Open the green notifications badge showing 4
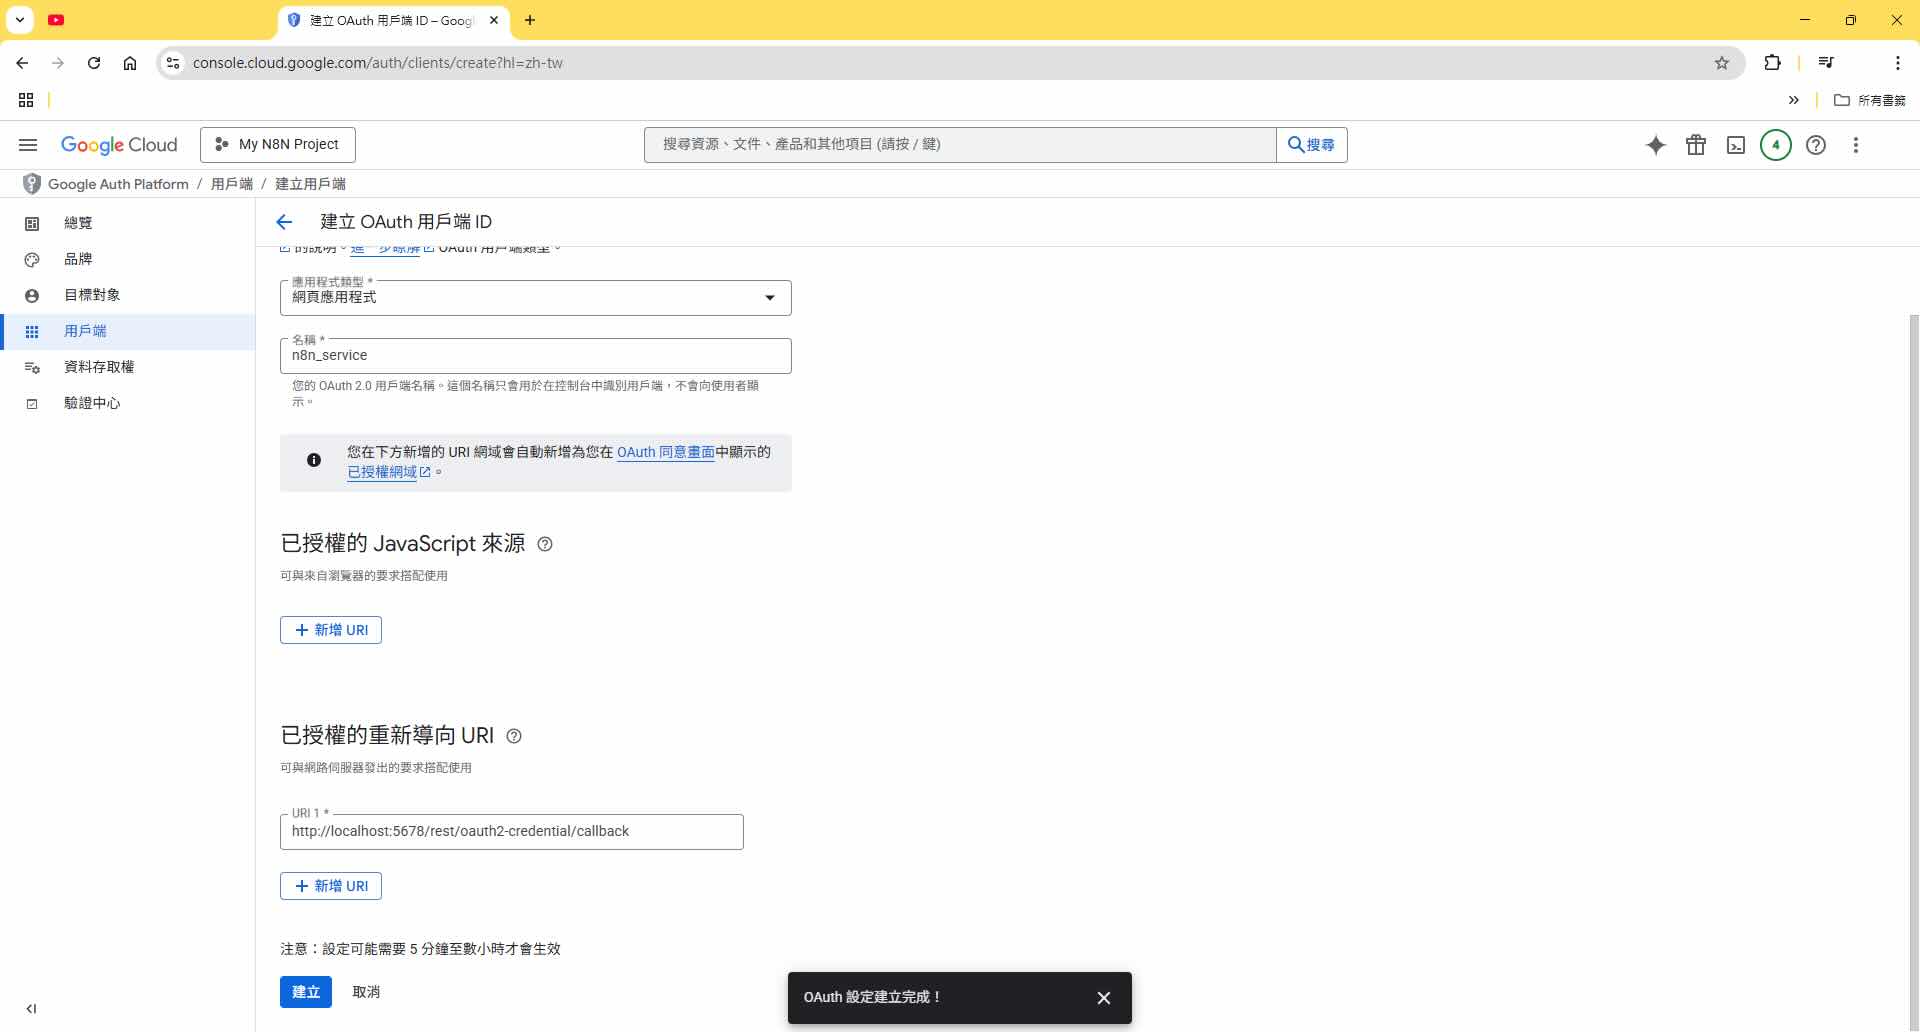Viewport: 1920px width, 1032px height. [1775, 145]
